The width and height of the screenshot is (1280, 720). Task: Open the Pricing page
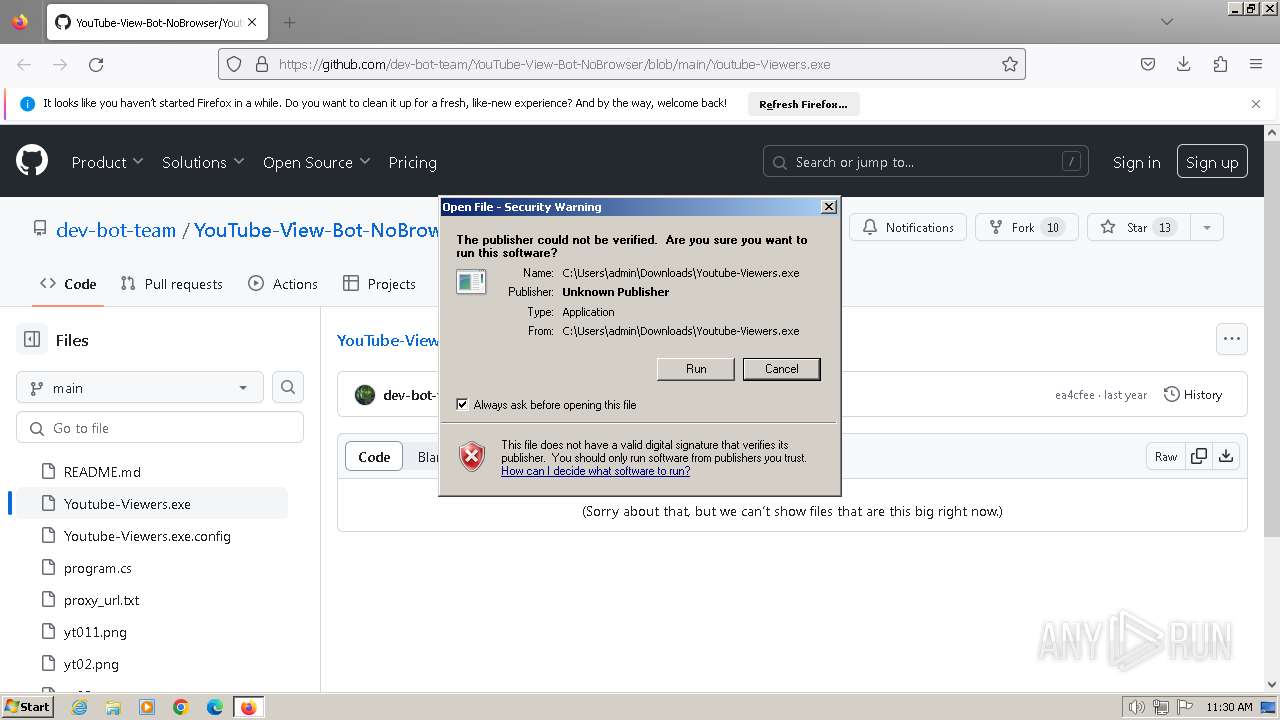click(413, 162)
